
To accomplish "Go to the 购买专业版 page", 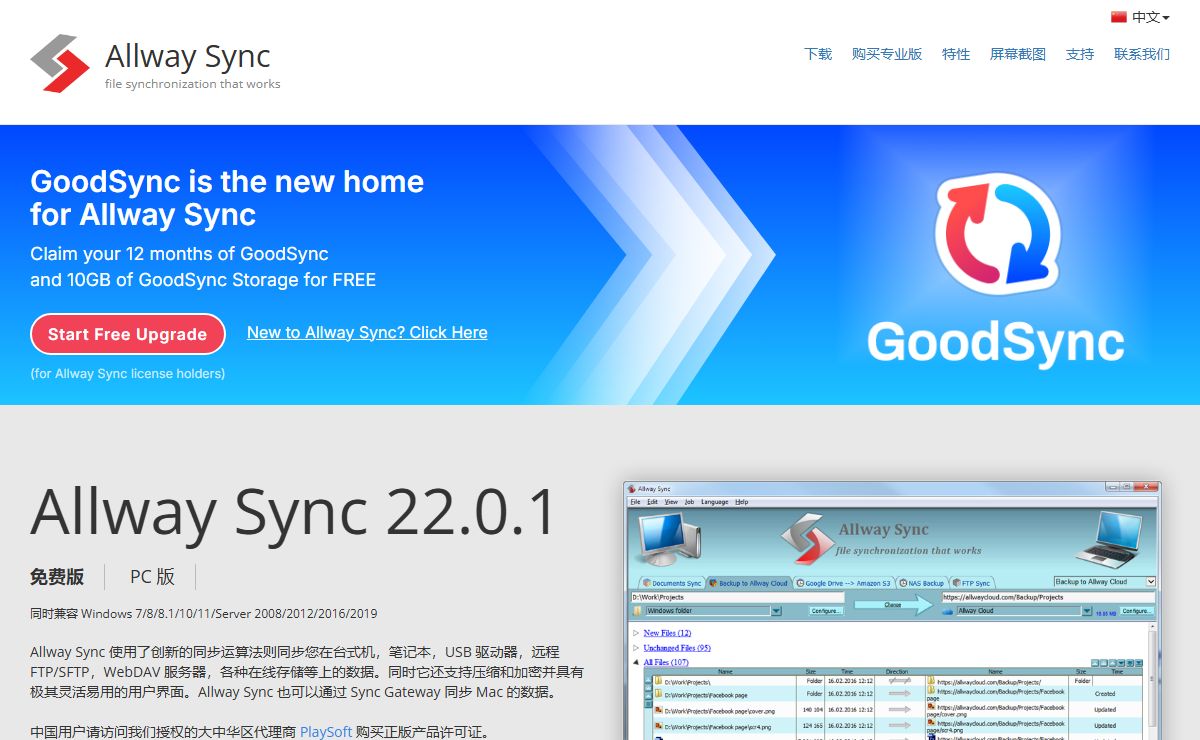I will pyautogui.click(x=887, y=54).
